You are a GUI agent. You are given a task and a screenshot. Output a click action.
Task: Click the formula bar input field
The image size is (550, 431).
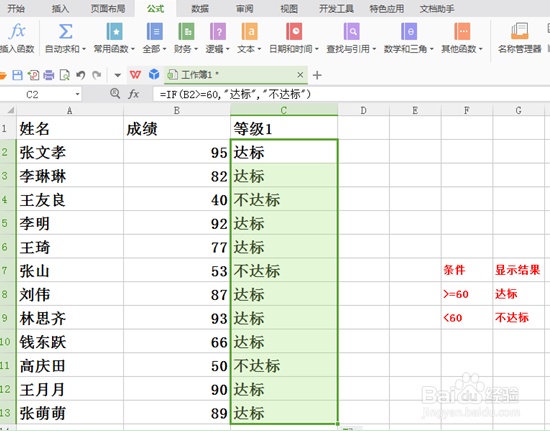pyautogui.click(x=351, y=94)
